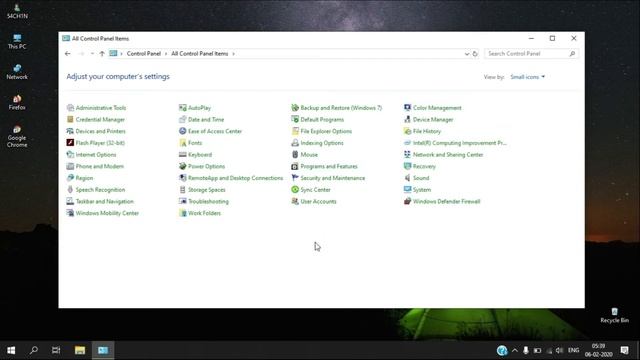The width and height of the screenshot is (640, 360).
Task: Open the recent locations arrow
Action: pos(92,53)
